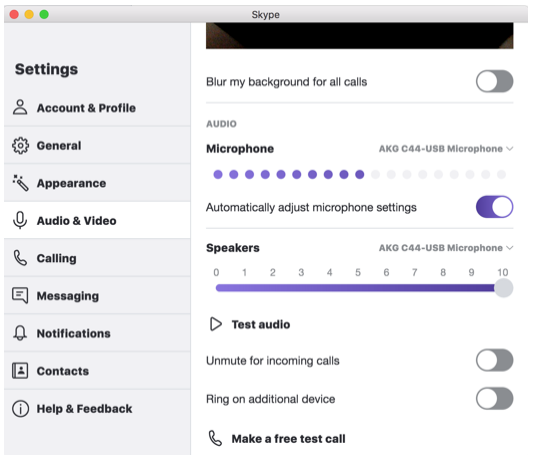Click the Contacts address book icon

[20, 371]
